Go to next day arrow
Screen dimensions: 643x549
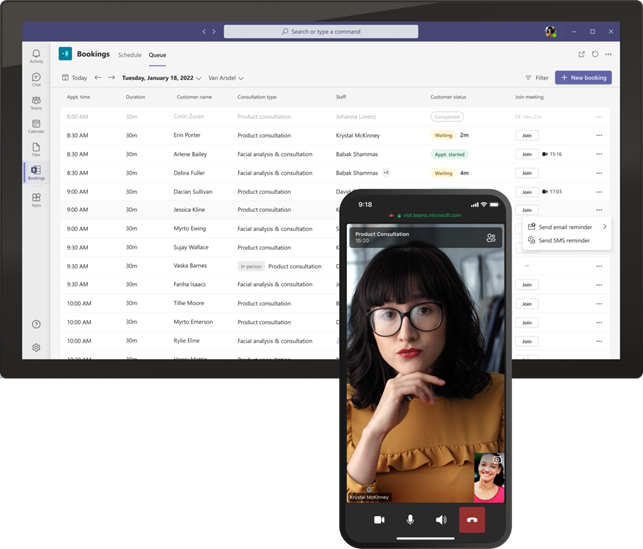pyautogui.click(x=112, y=77)
